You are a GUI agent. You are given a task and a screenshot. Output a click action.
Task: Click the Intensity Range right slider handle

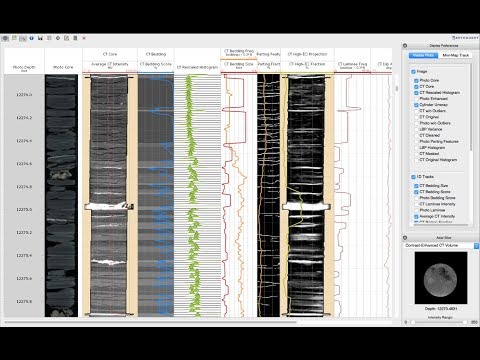pyautogui.click(x=465, y=322)
